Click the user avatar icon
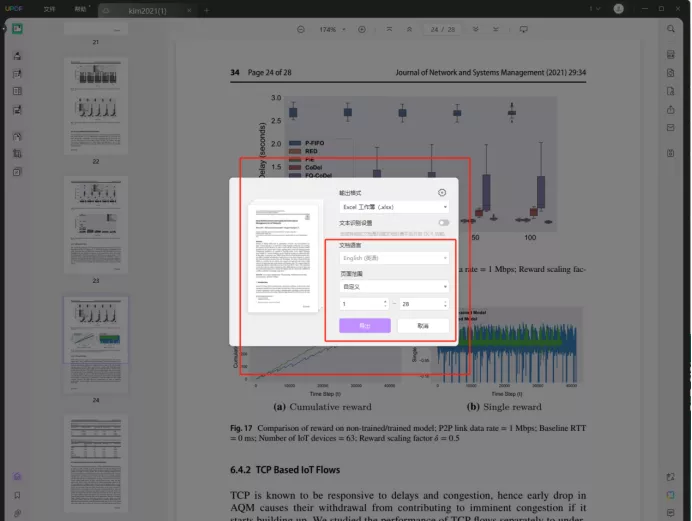692x521 pixels. point(619,8)
